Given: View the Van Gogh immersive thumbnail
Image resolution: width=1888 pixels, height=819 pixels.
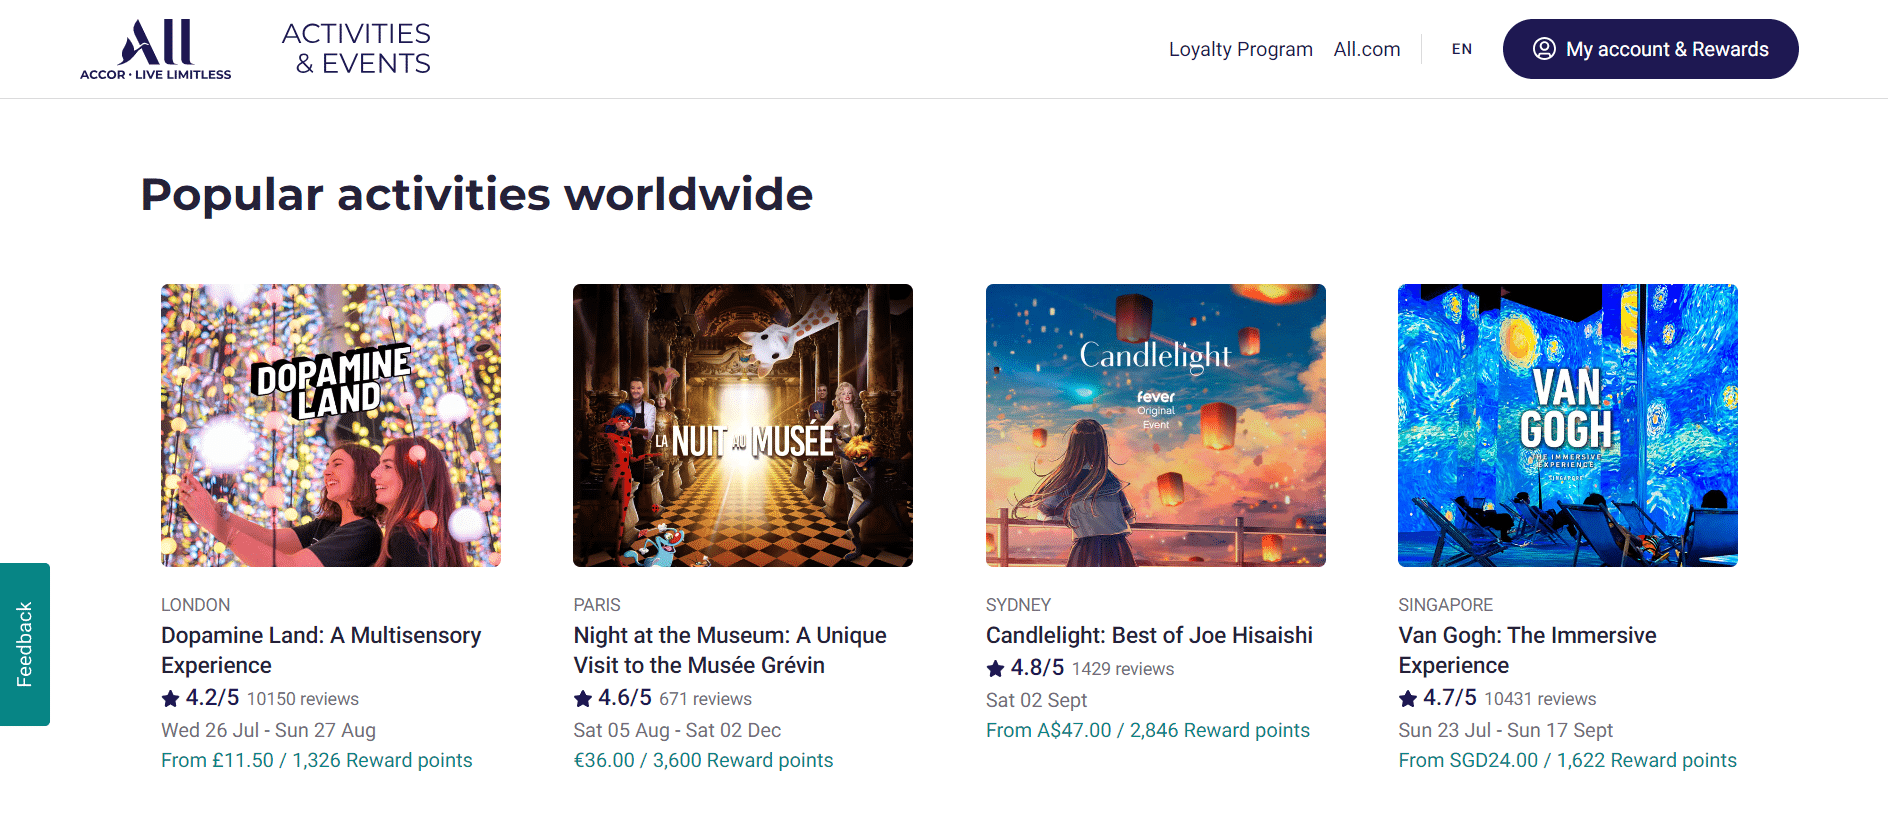Looking at the screenshot, I should coord(1567,425).
